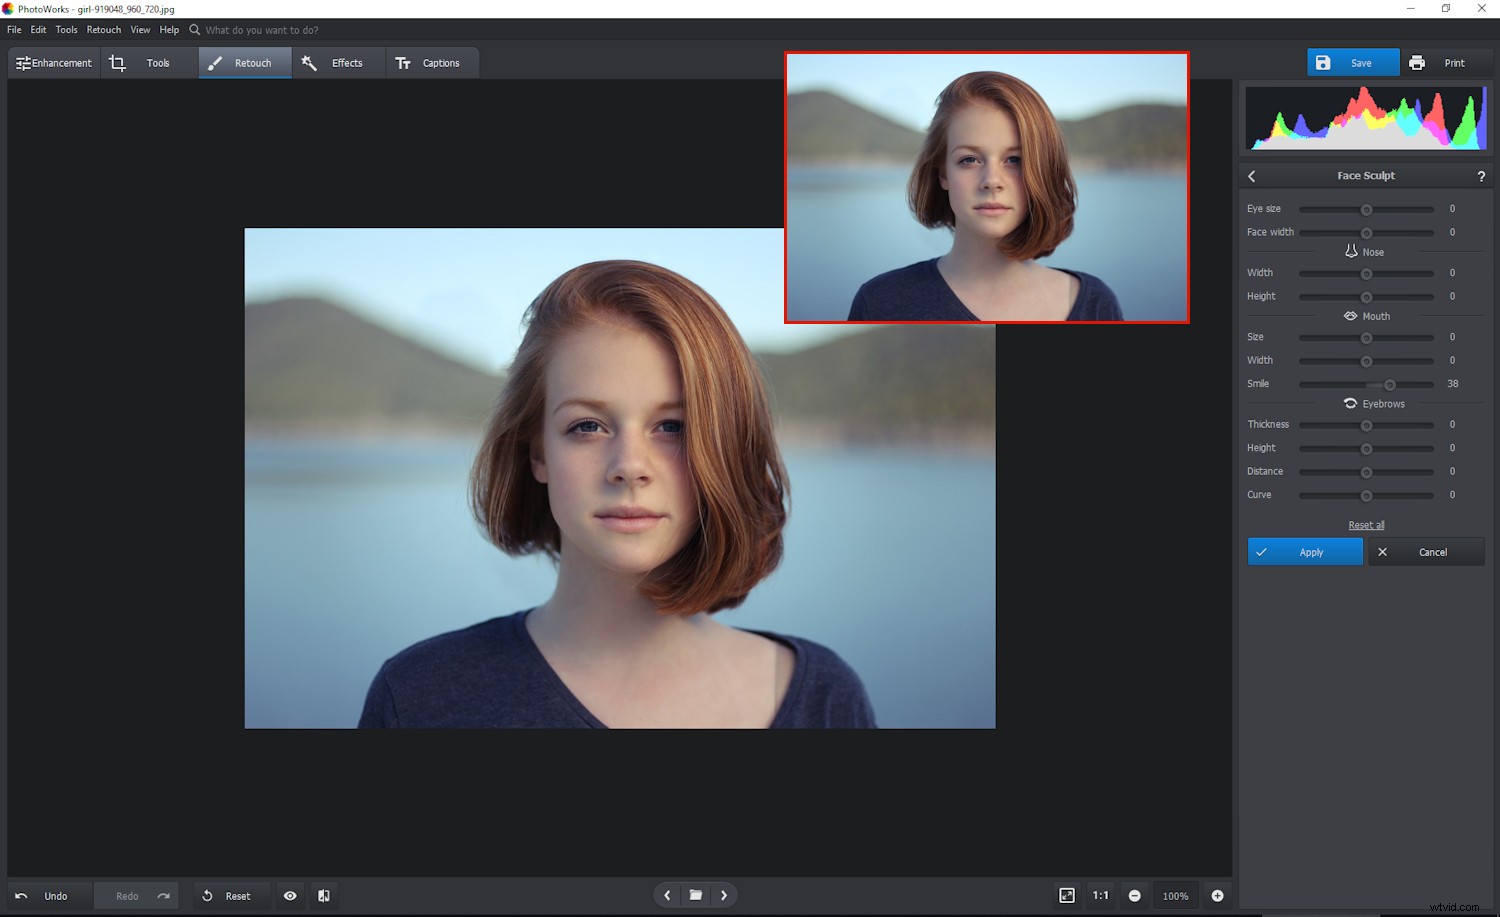Select the Retouch brush icon
The image size is (1500, 917).
pyautogui.click(x=214, y=62)
